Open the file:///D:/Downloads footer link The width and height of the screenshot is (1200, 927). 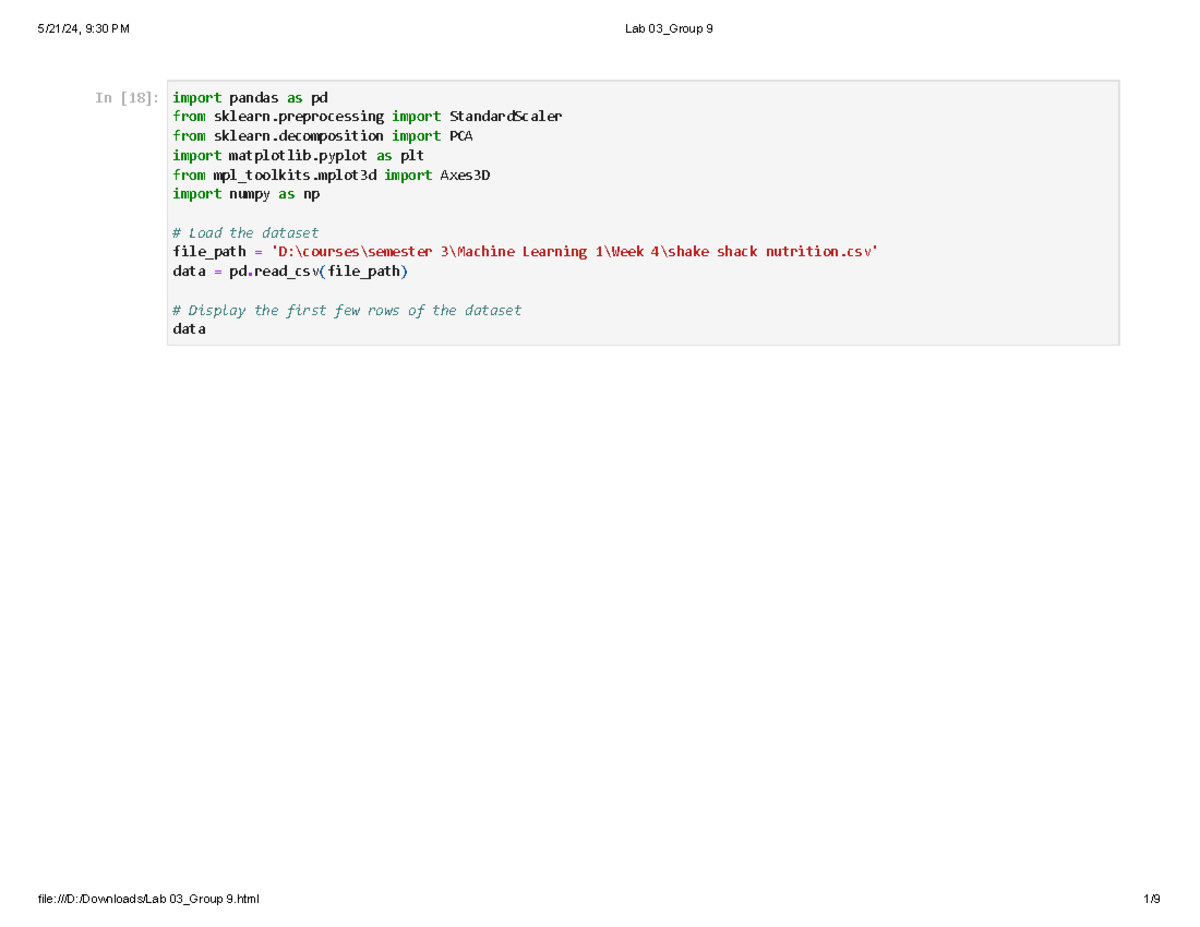tap(148, 899)
